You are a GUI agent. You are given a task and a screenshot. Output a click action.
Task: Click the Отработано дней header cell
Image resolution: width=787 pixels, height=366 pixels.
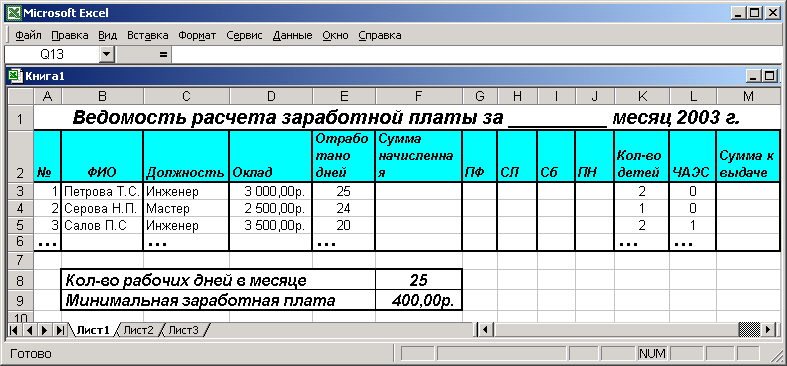[x=344, y=156]
